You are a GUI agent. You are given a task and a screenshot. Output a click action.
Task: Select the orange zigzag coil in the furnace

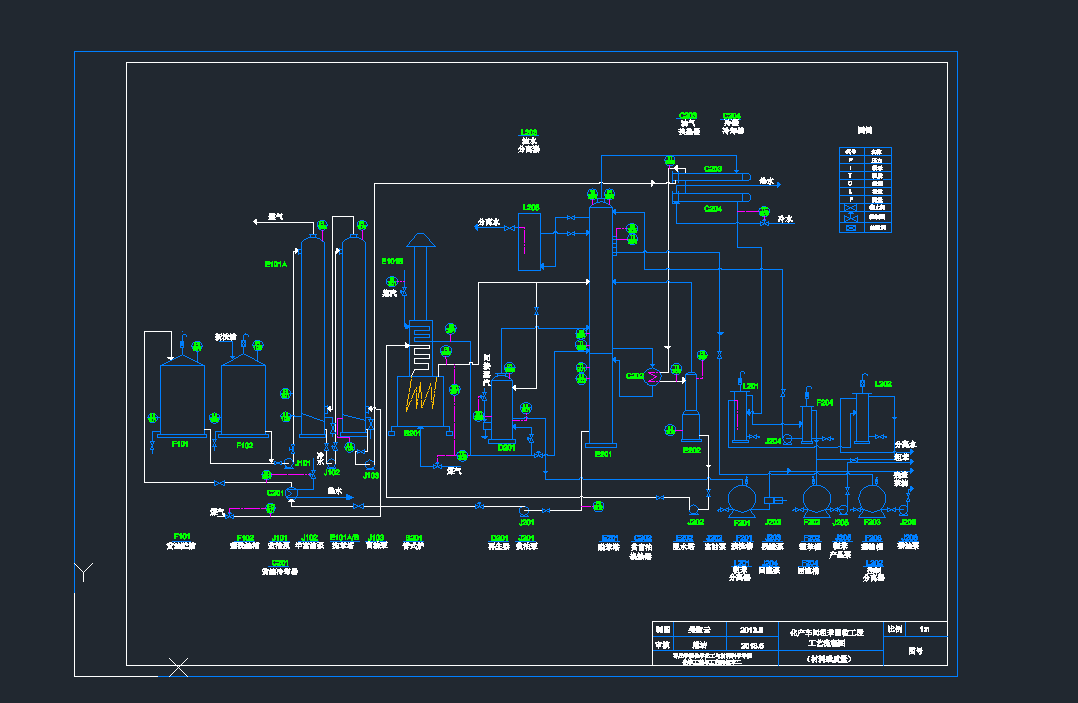pos(422,397)
